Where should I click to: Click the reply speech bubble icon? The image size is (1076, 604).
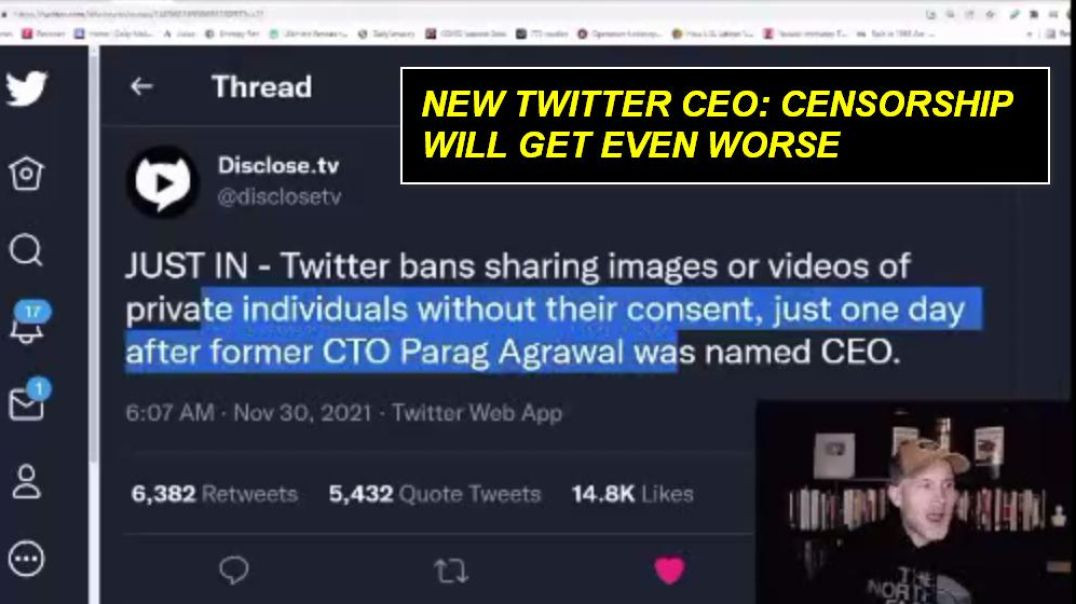pyautogui.click(x=234, y=570)
